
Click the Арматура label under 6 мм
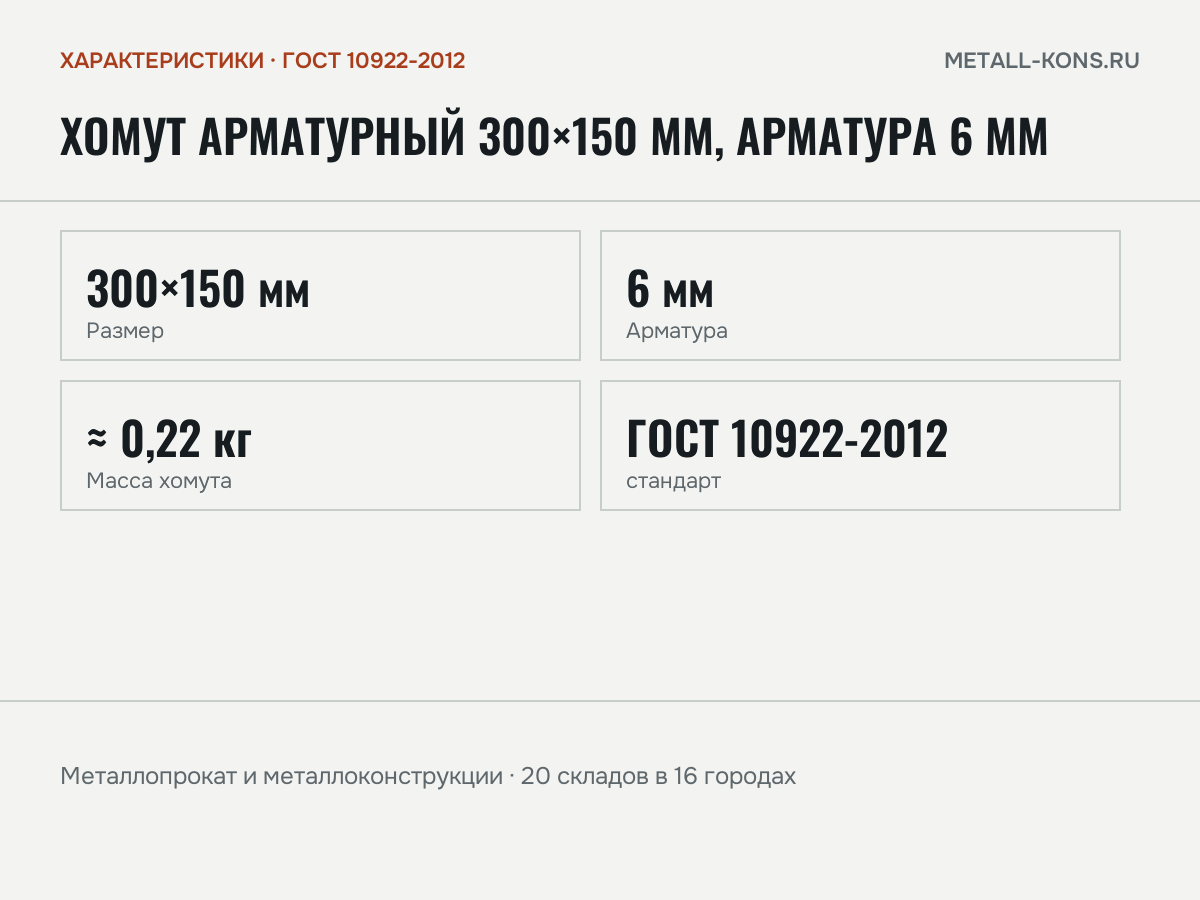pyautogui.click(x=677, y=331)
